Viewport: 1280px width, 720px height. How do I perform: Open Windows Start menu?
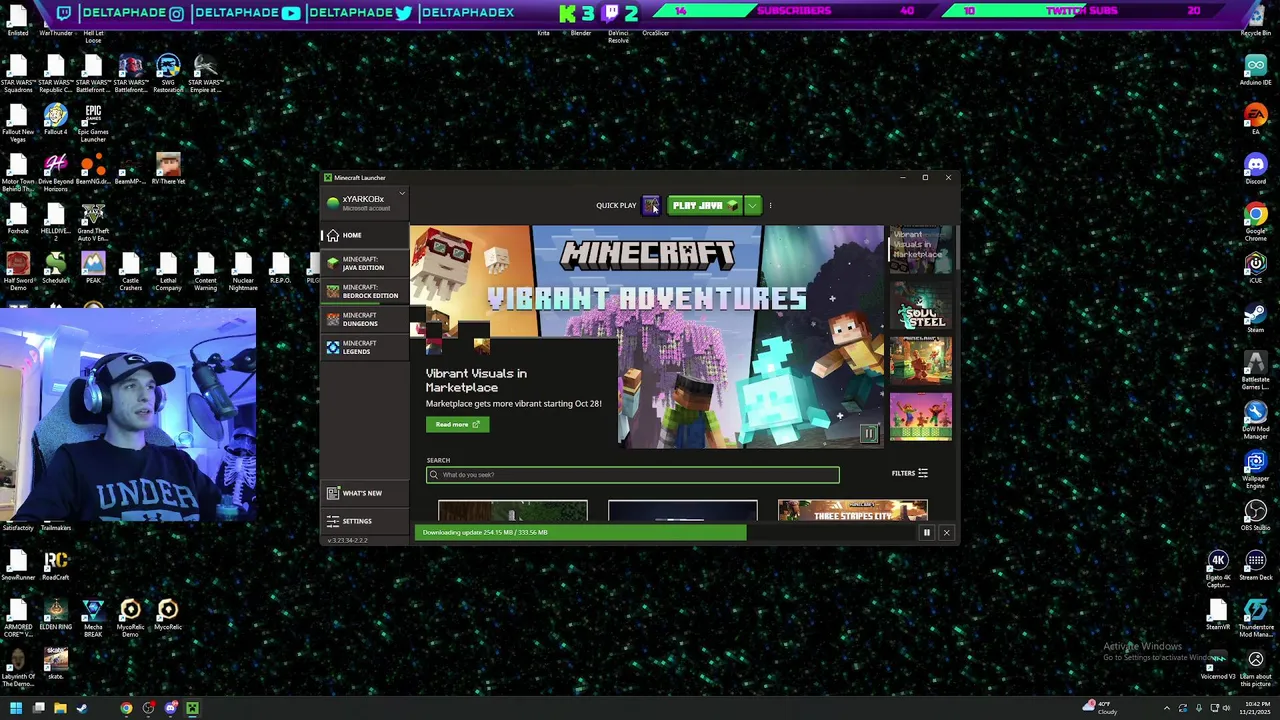click(16, 709)
